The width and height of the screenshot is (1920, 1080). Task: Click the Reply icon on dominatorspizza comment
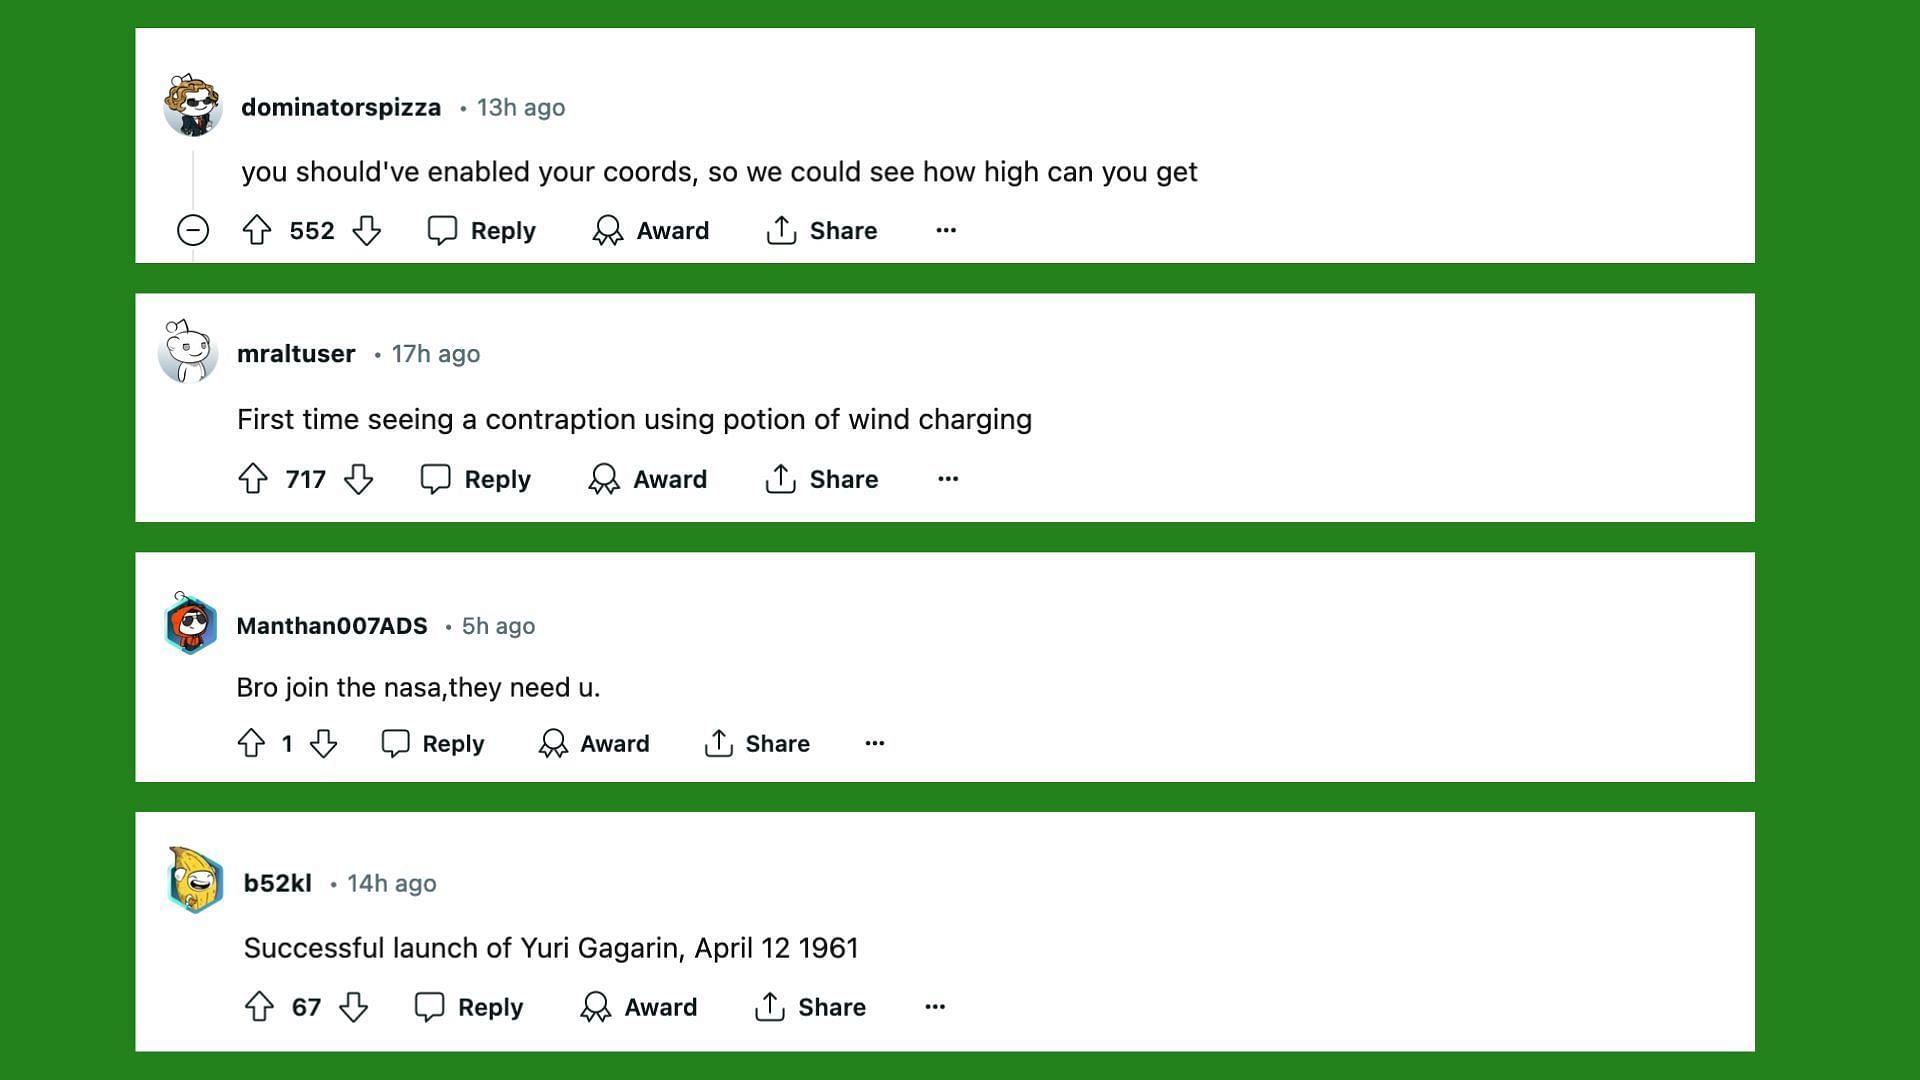pos(442,229)
